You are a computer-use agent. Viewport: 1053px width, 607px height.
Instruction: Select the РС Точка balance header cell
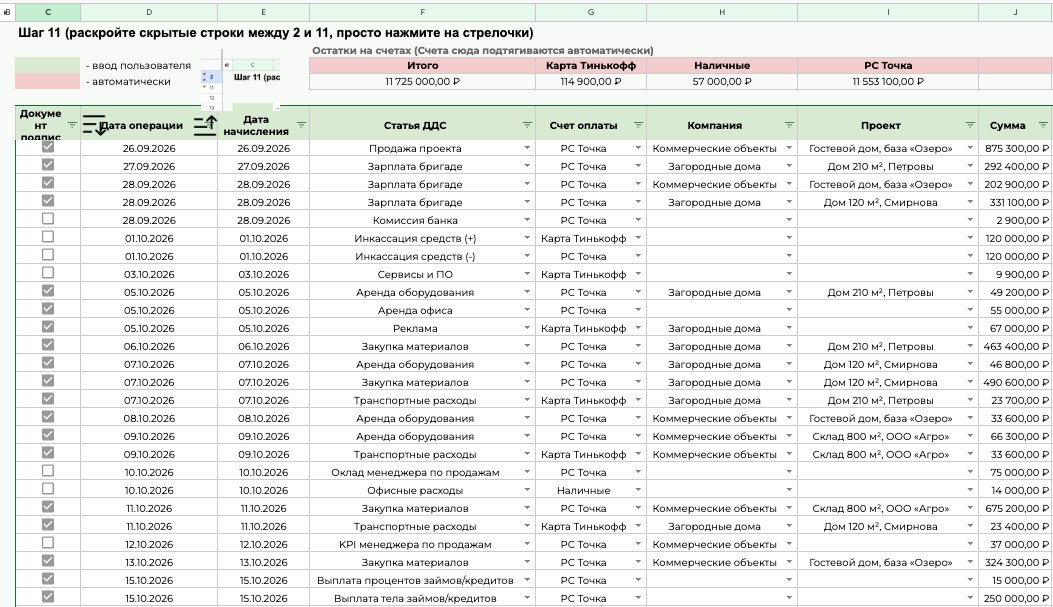coord(888,66)
